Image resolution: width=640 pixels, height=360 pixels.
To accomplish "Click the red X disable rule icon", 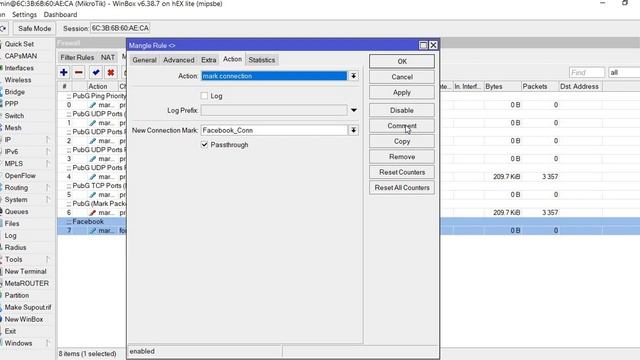I will [x=111, y=73].
